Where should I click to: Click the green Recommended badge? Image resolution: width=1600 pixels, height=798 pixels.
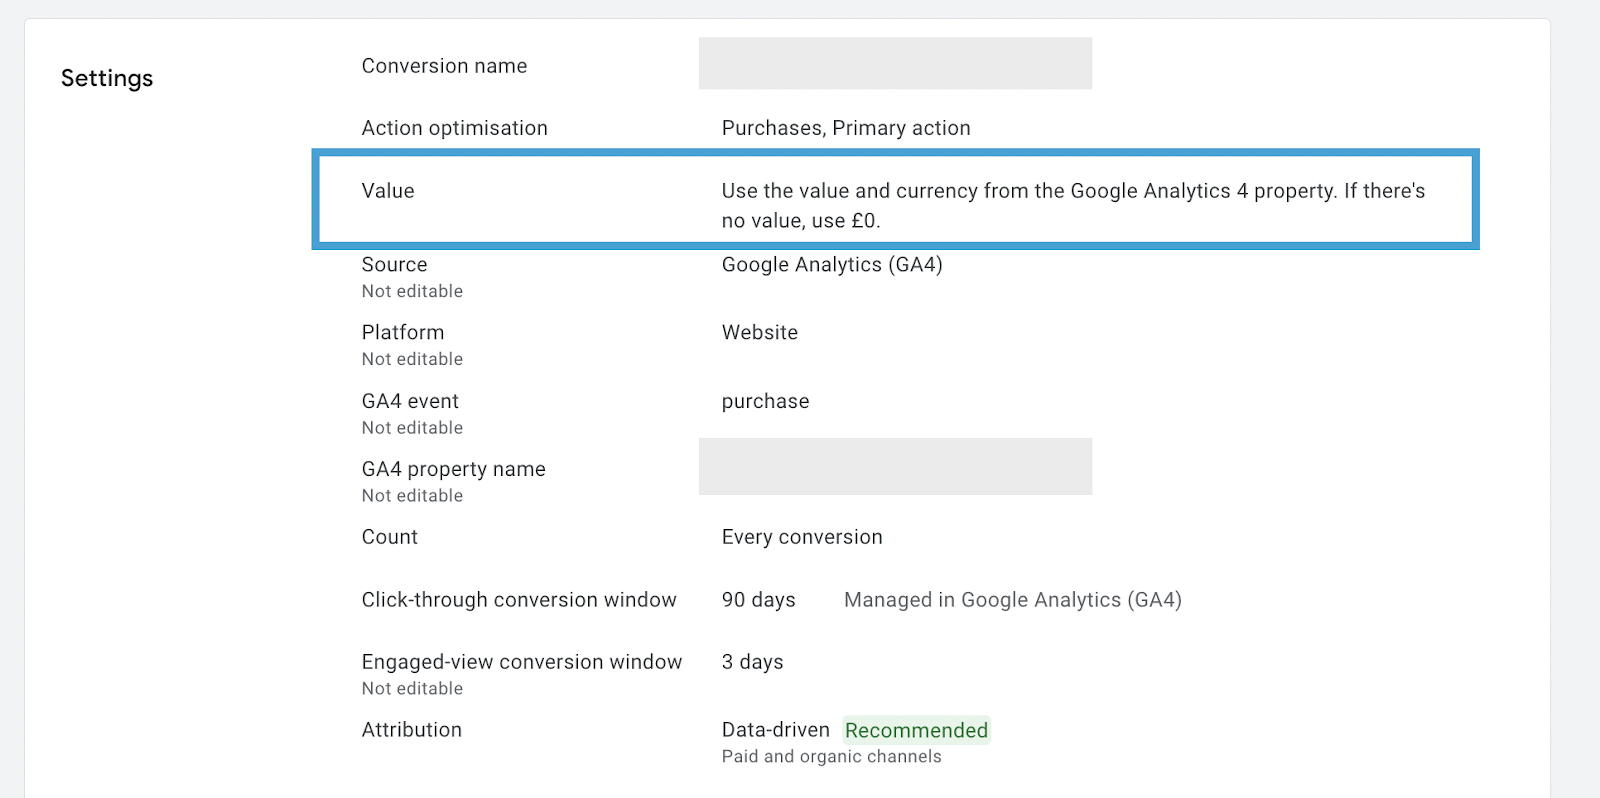(916, 731)
